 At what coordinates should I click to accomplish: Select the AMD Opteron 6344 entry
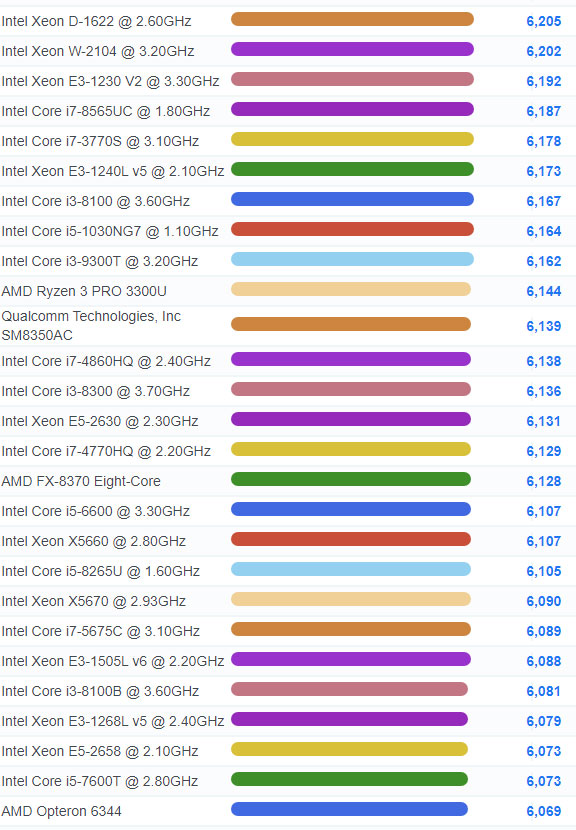[x=61, y=811]
